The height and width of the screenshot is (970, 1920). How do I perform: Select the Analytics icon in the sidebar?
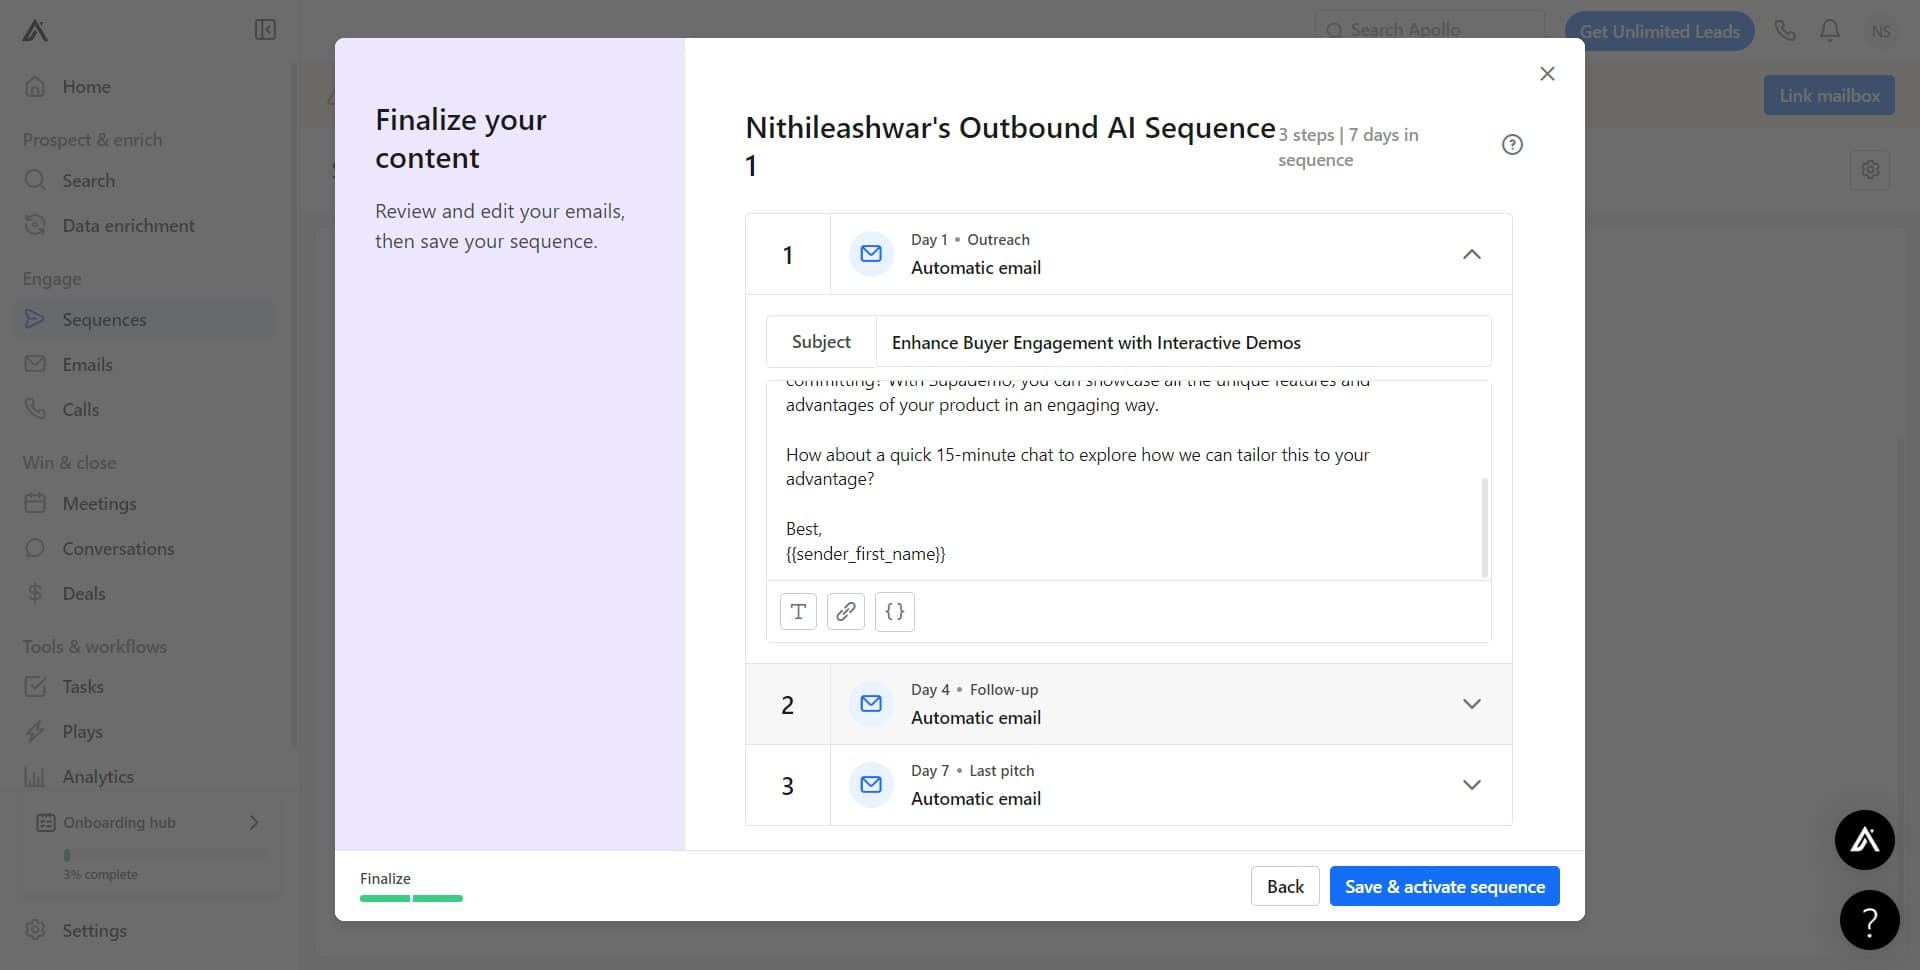click(35, 776)
